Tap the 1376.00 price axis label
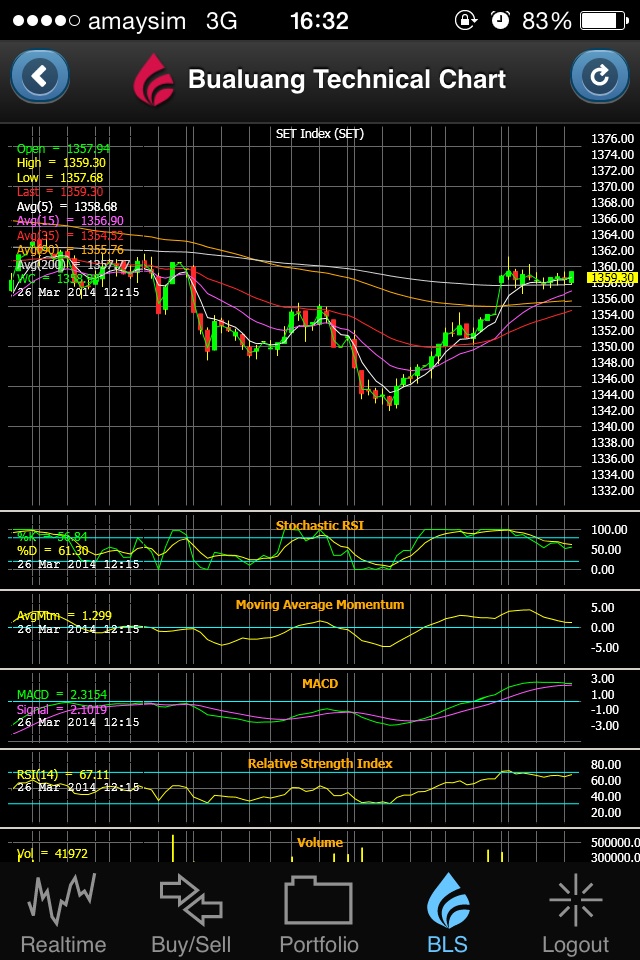 [x=612, y=138]
